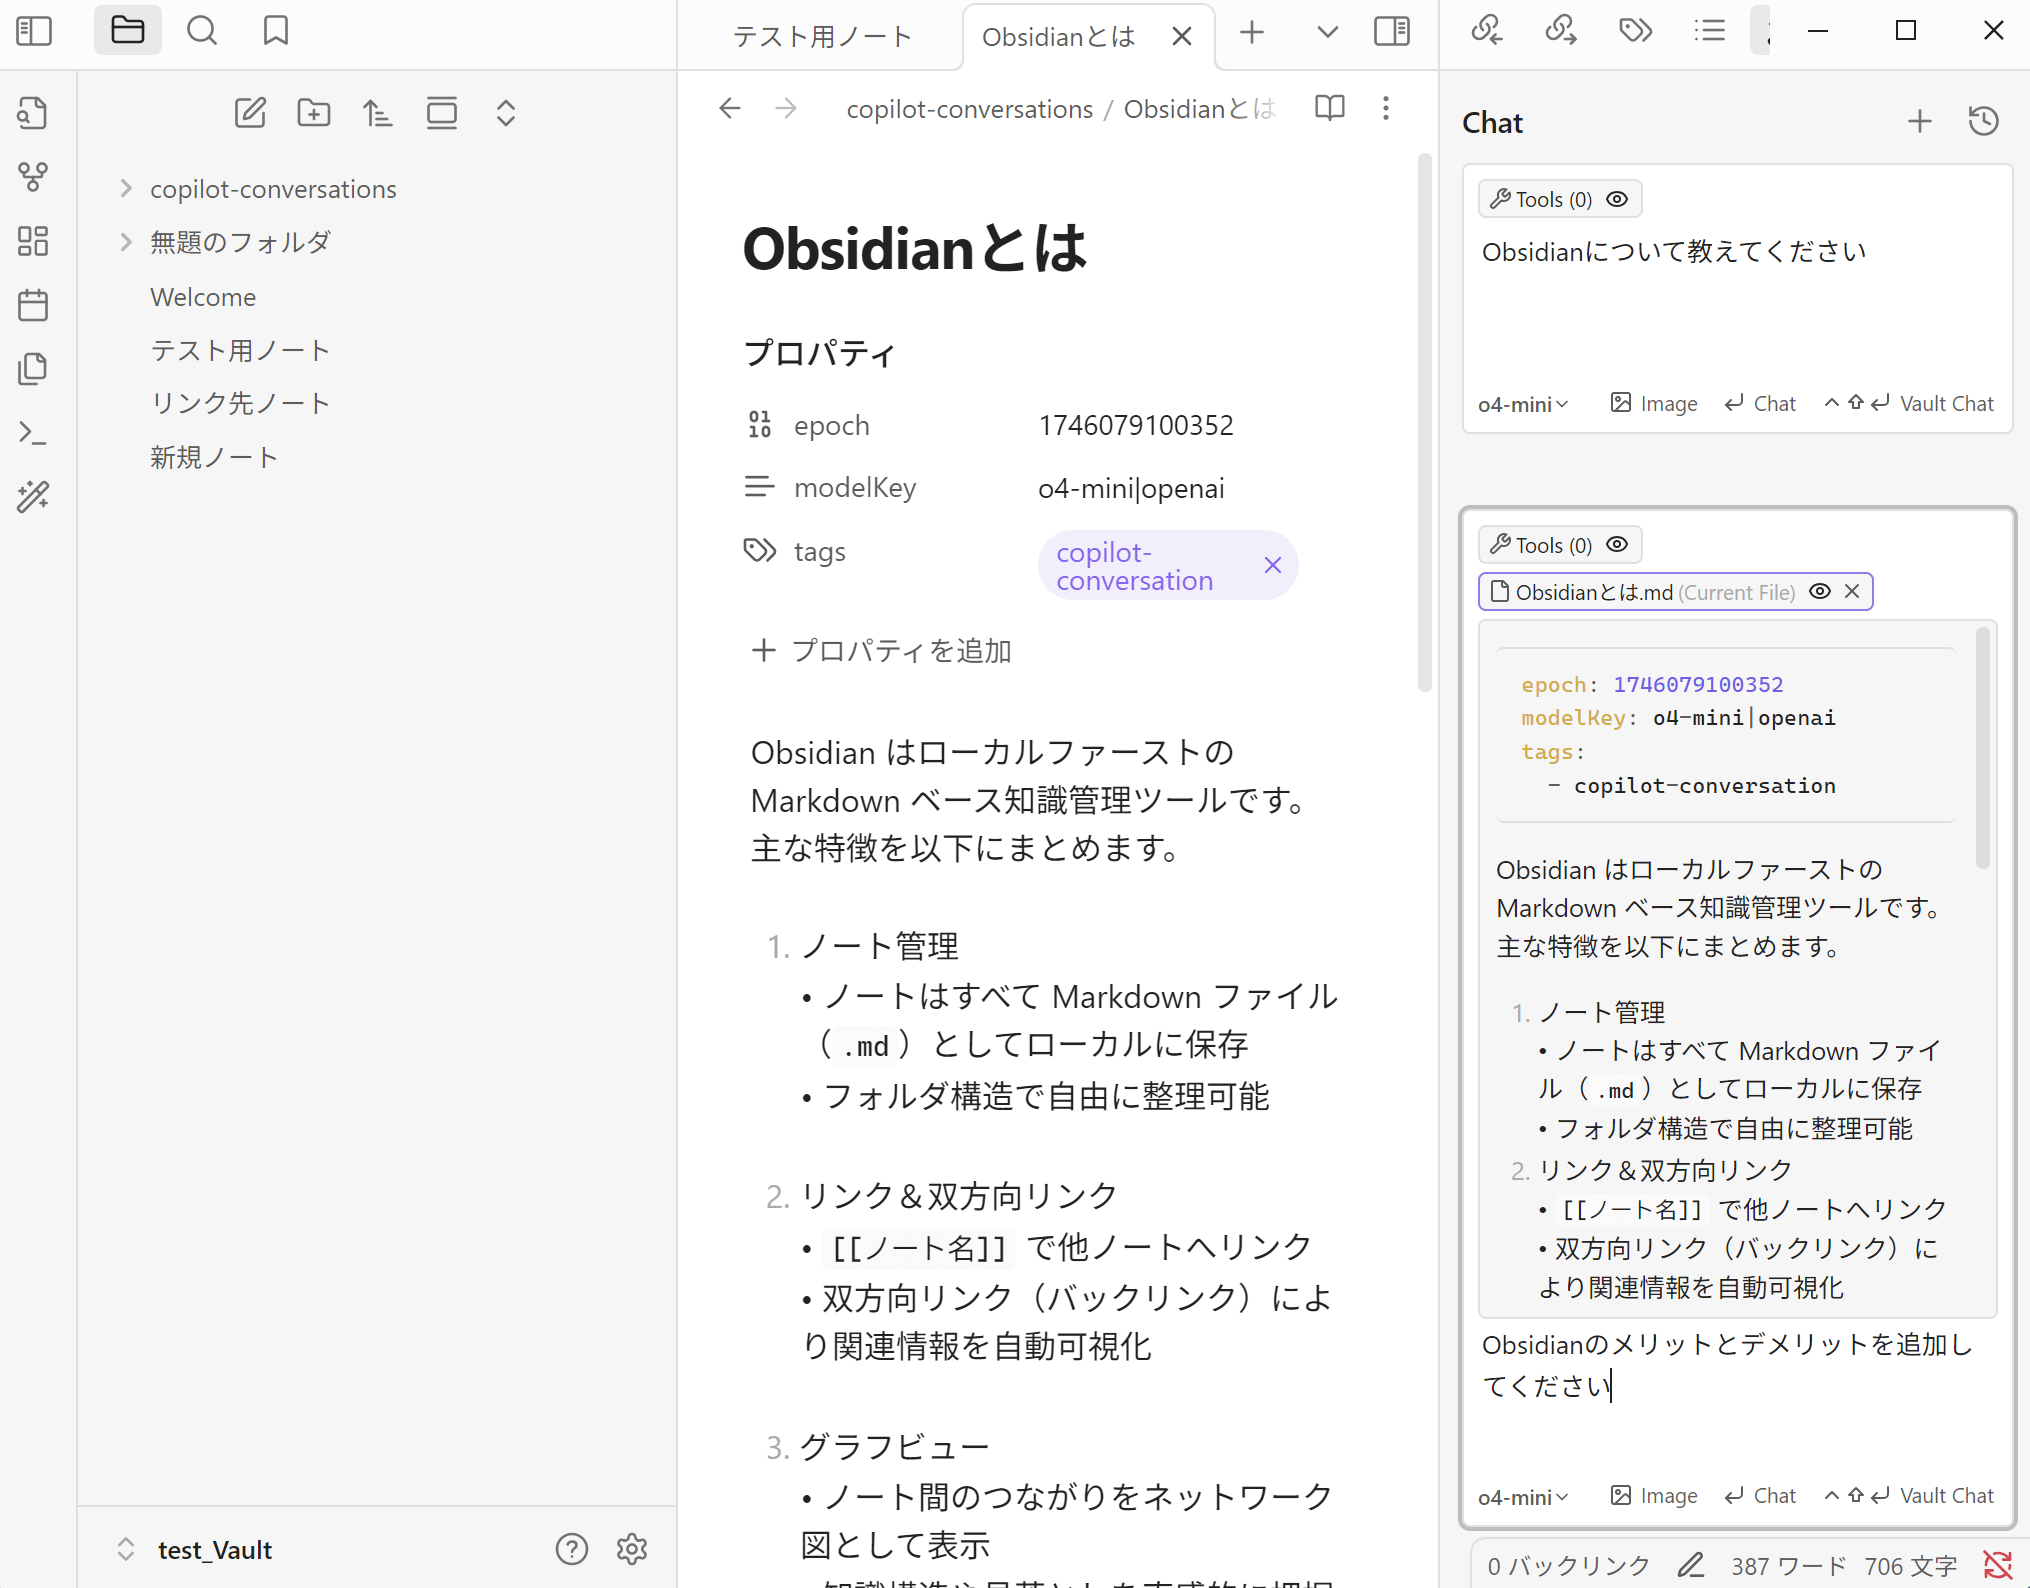Navigate back in note history
The height and width of the screenshot is (1588, 2030).
click(x=730, y=108)
